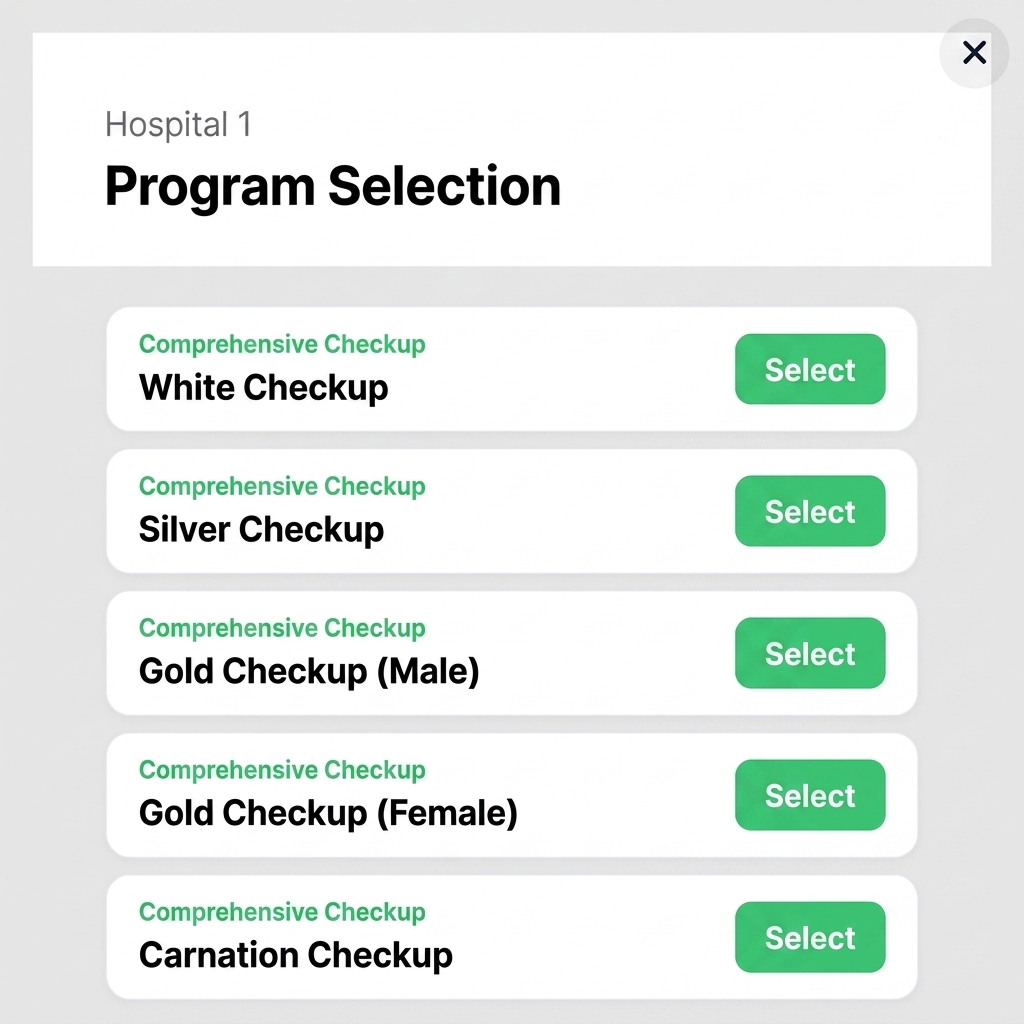Tap the Gold Checkup (Female) title
This screenshot has height=1024, width=1024.
pyautogui.click(x=328, y=813)
